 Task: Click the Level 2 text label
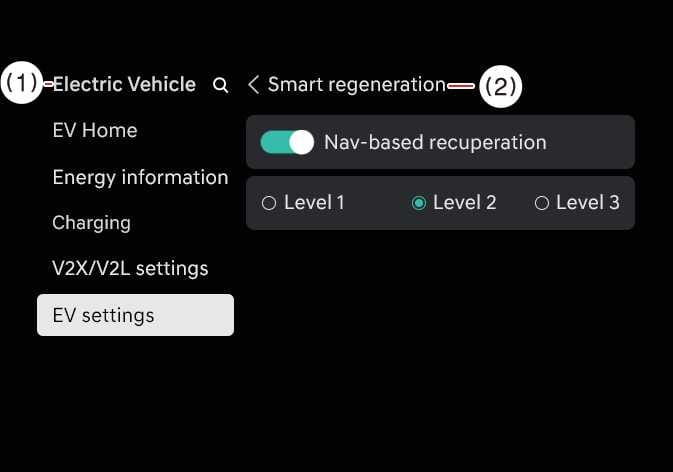click(x=464, y=203)
